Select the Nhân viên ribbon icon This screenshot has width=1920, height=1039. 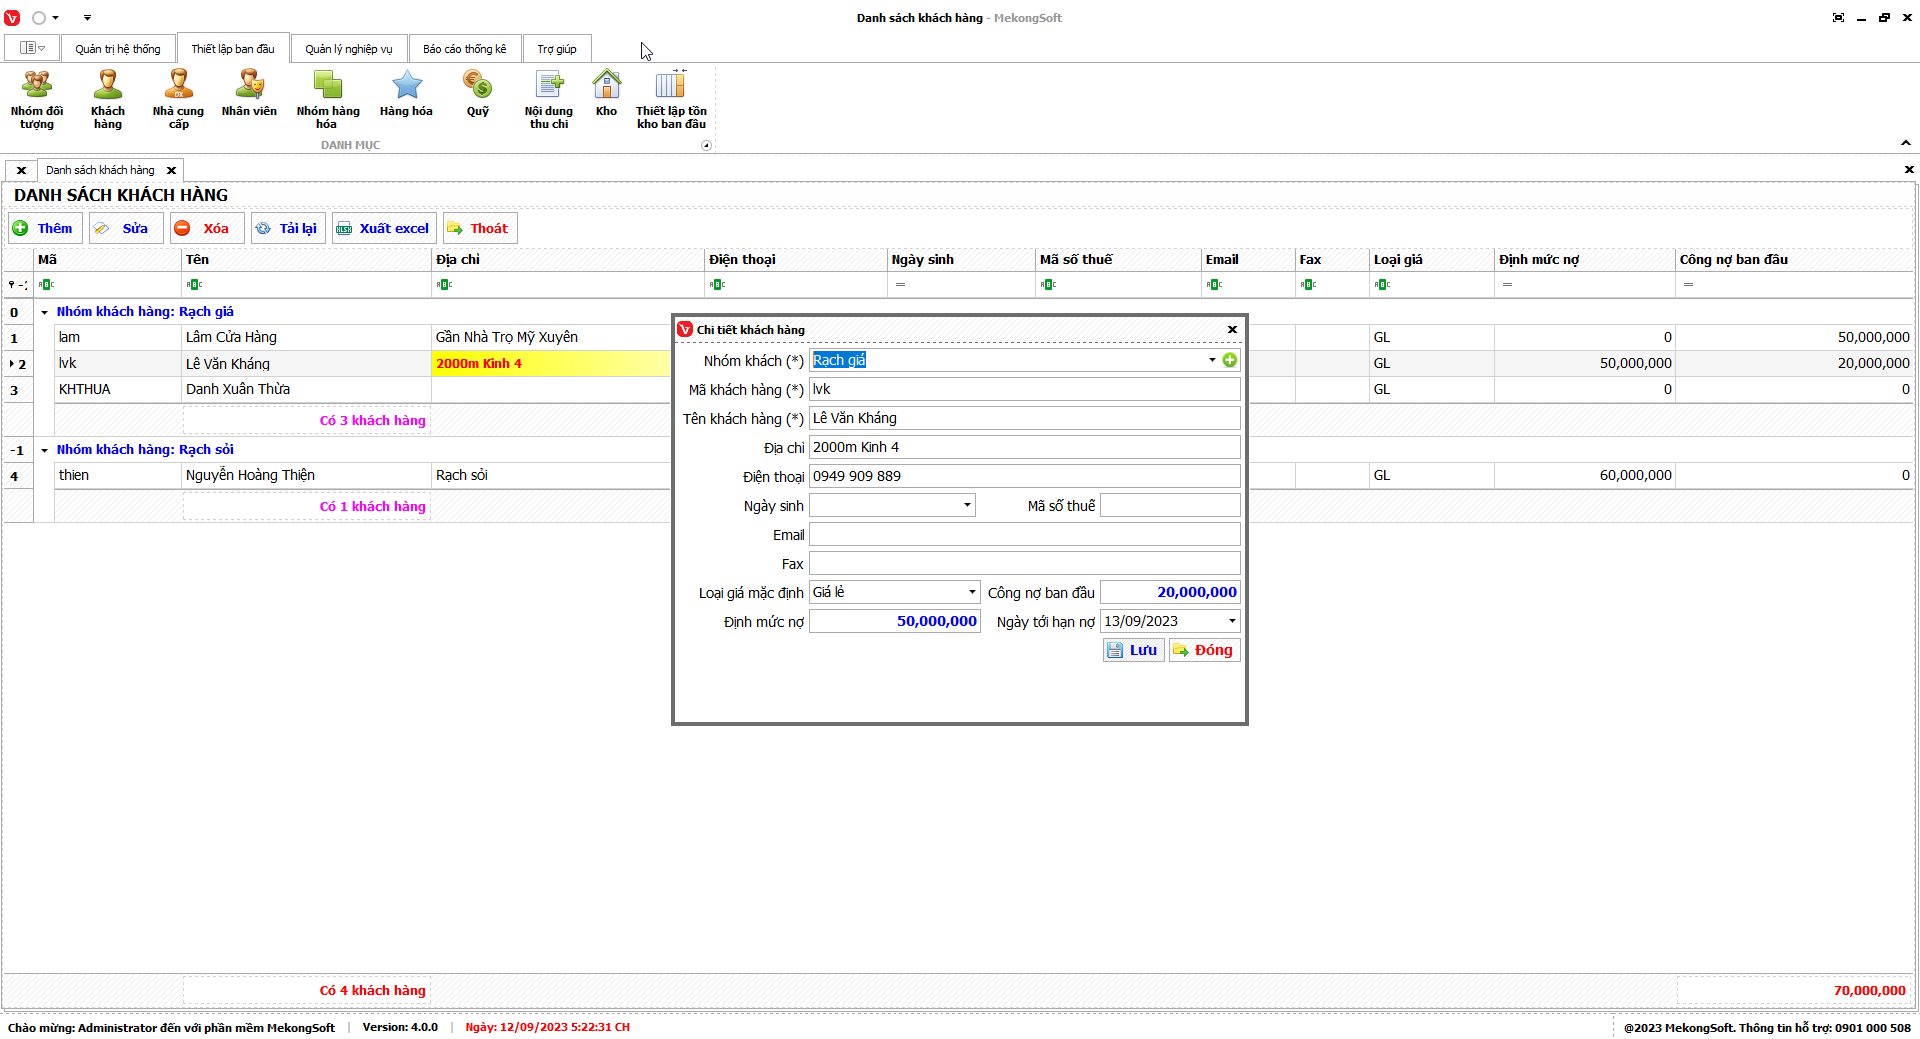point(249,95)
